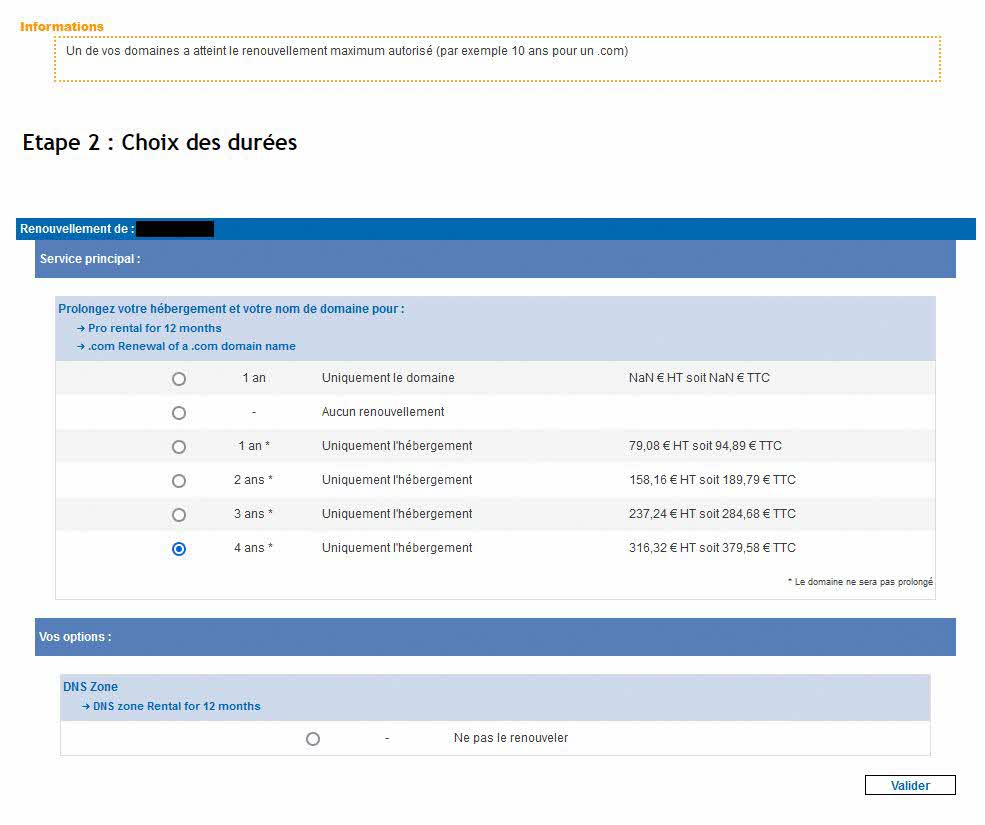Click the NaN € HT price text
Screen dimensions: 985x825
(699, 378)
